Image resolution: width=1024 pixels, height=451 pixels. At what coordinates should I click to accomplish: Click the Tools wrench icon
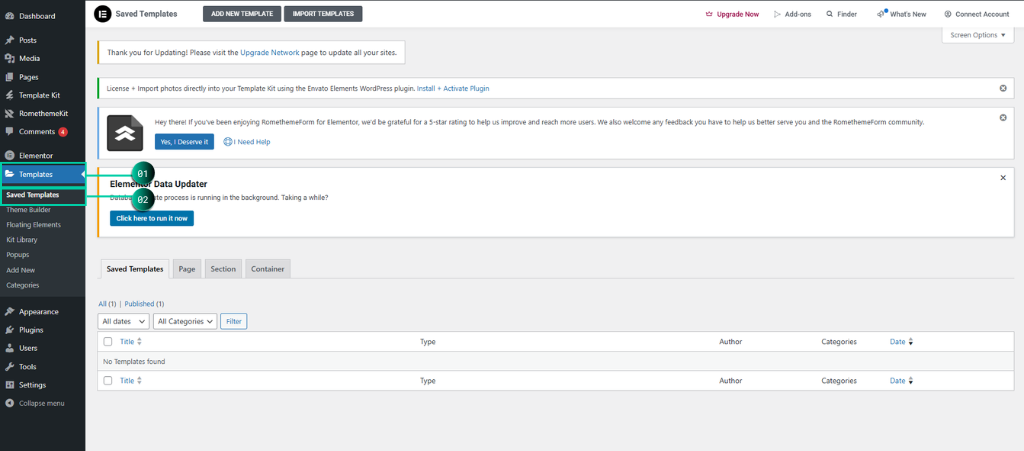point(9,367)
